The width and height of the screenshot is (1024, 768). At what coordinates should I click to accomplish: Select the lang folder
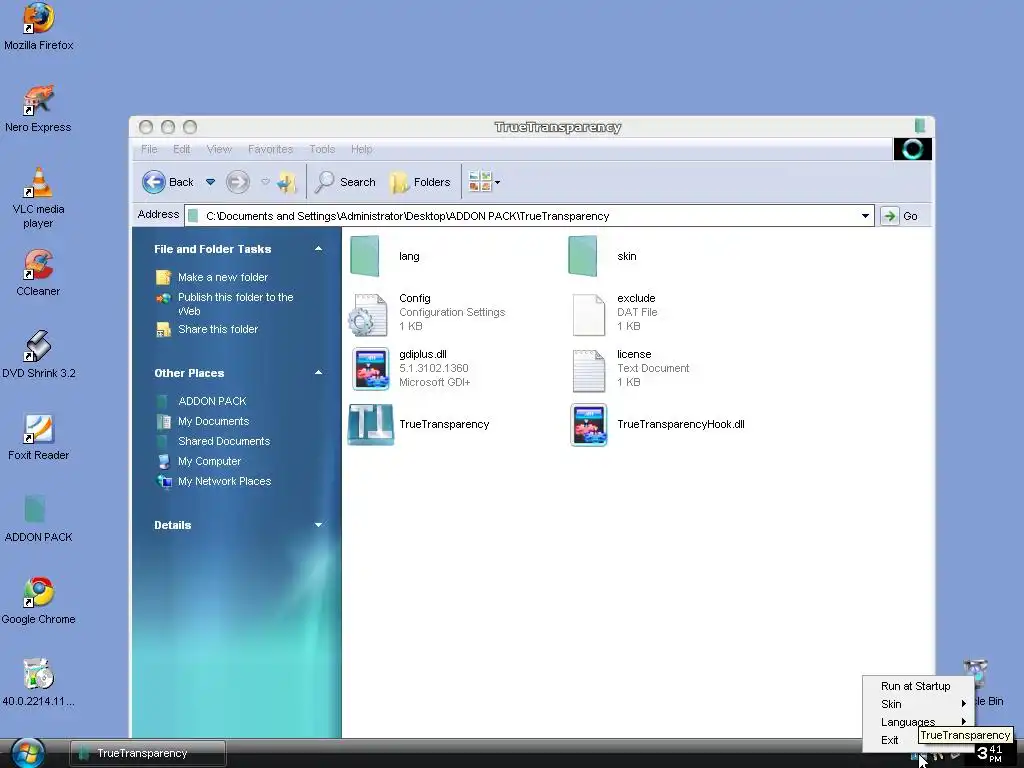tap(385, 256)
